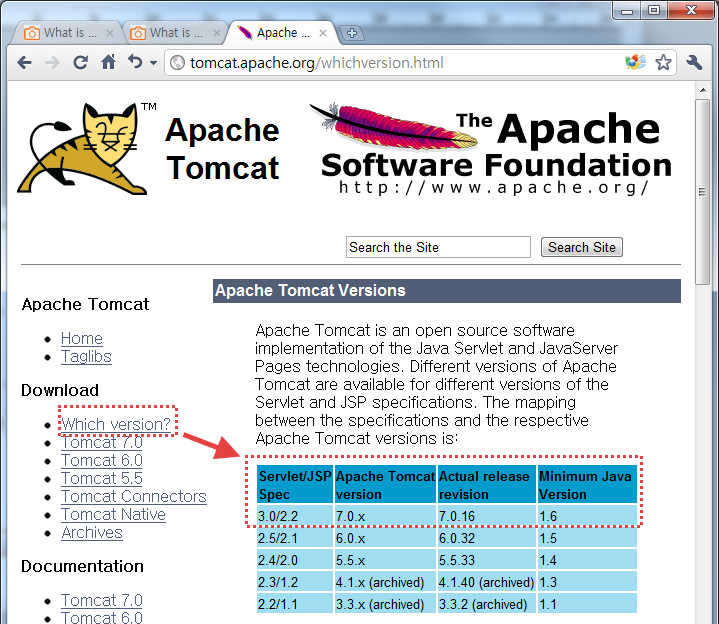This screenshot has height=624, width=719.
Task: Switch to the first 'What is ...' tab
Action: coord(65,33)
